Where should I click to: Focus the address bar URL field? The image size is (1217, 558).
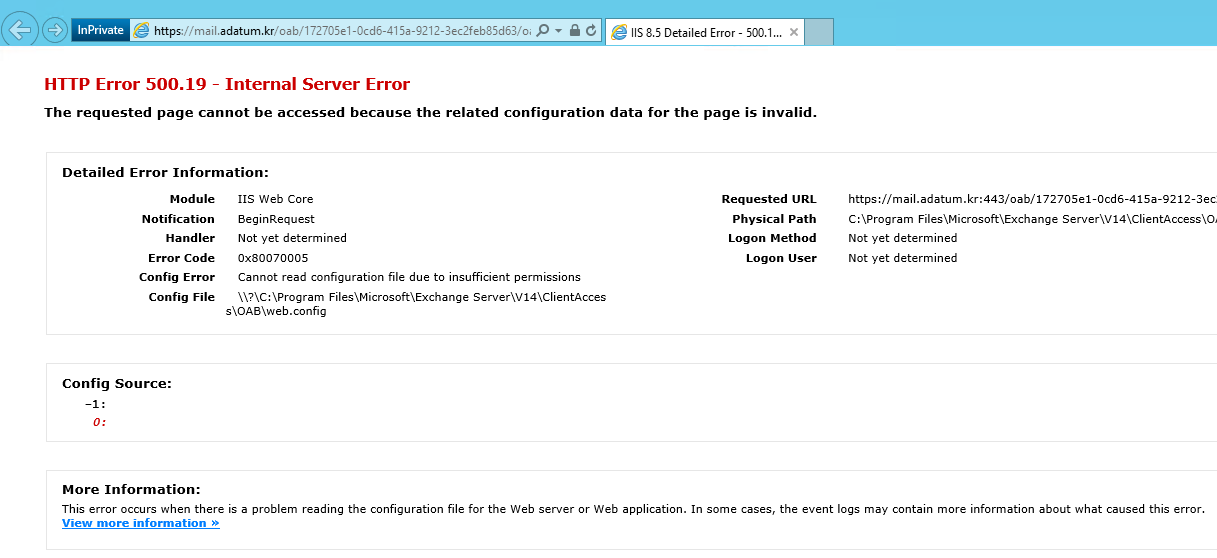(342, 30)
